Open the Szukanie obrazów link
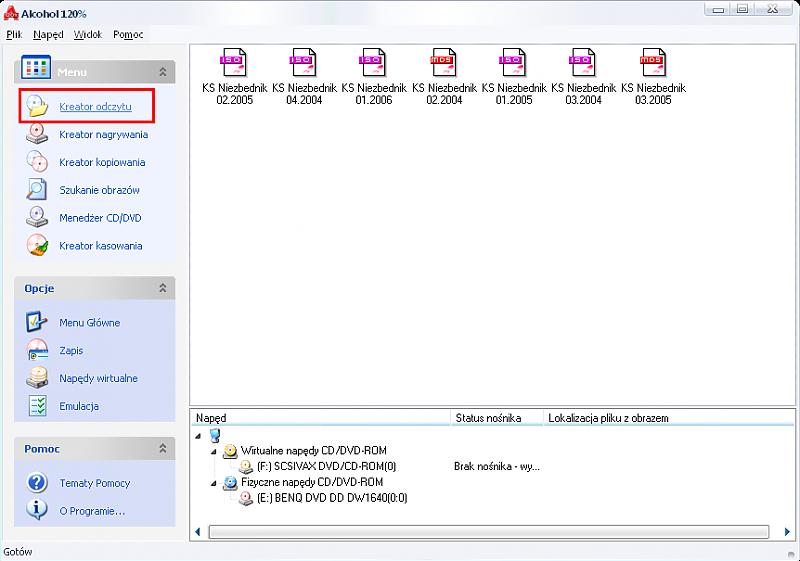 [x=99, y=190]
